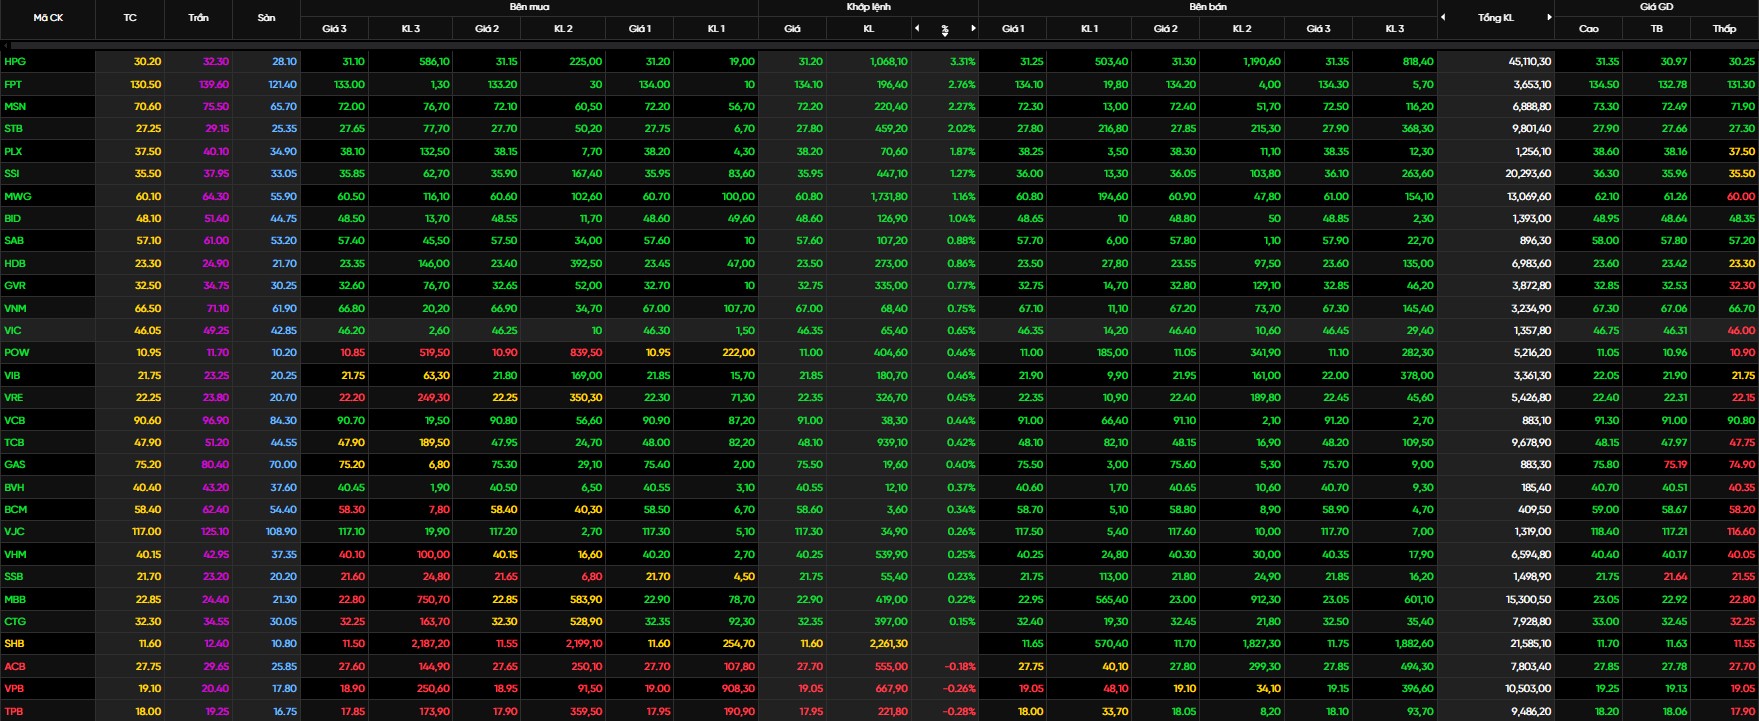Select the ACB ticker
The height and width of the screenshot is (721, 1759).
coord(14,666)
